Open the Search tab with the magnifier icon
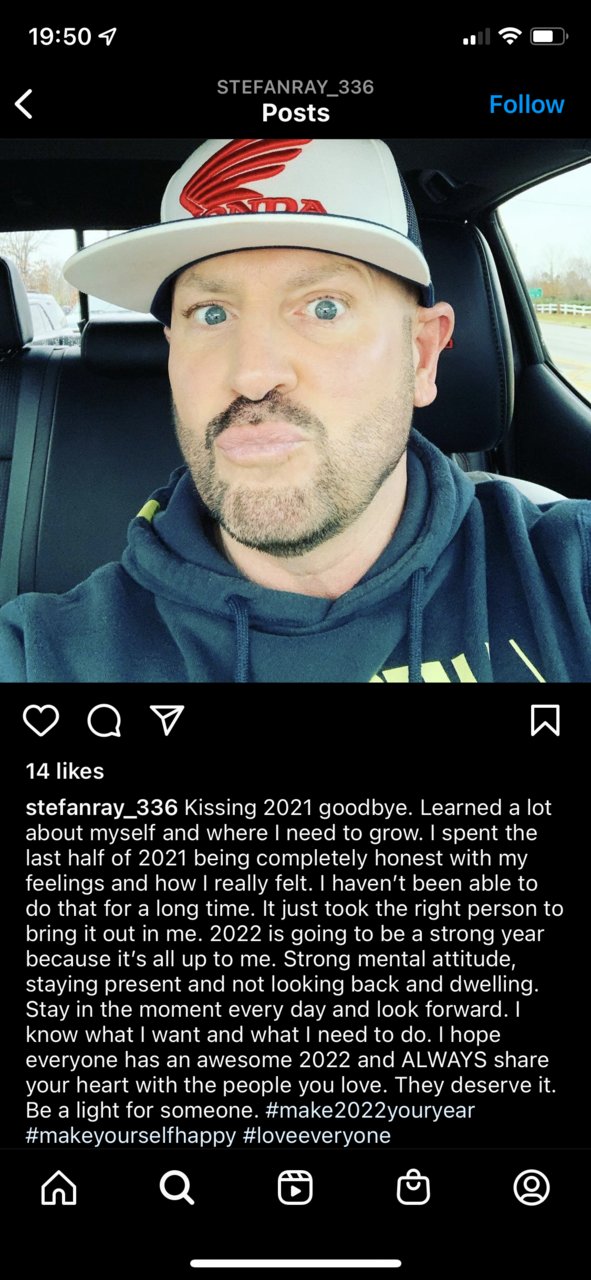Image resolution: width=591 pixels, height=1280 pixels. 177,1187
